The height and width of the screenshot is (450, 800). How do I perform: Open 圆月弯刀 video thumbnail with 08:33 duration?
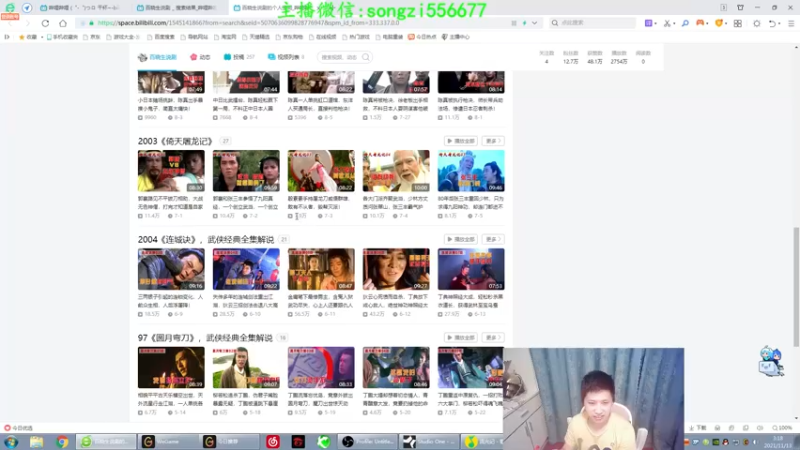[x=321, y=368]
